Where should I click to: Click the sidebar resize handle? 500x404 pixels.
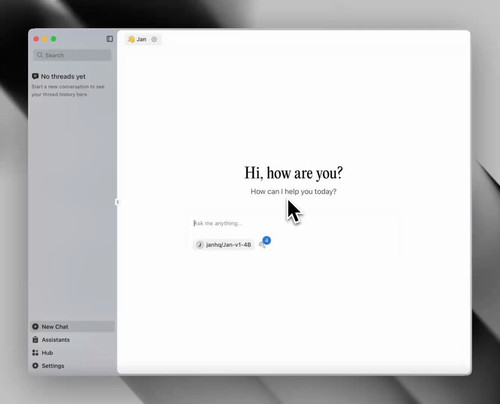[117, 202]
